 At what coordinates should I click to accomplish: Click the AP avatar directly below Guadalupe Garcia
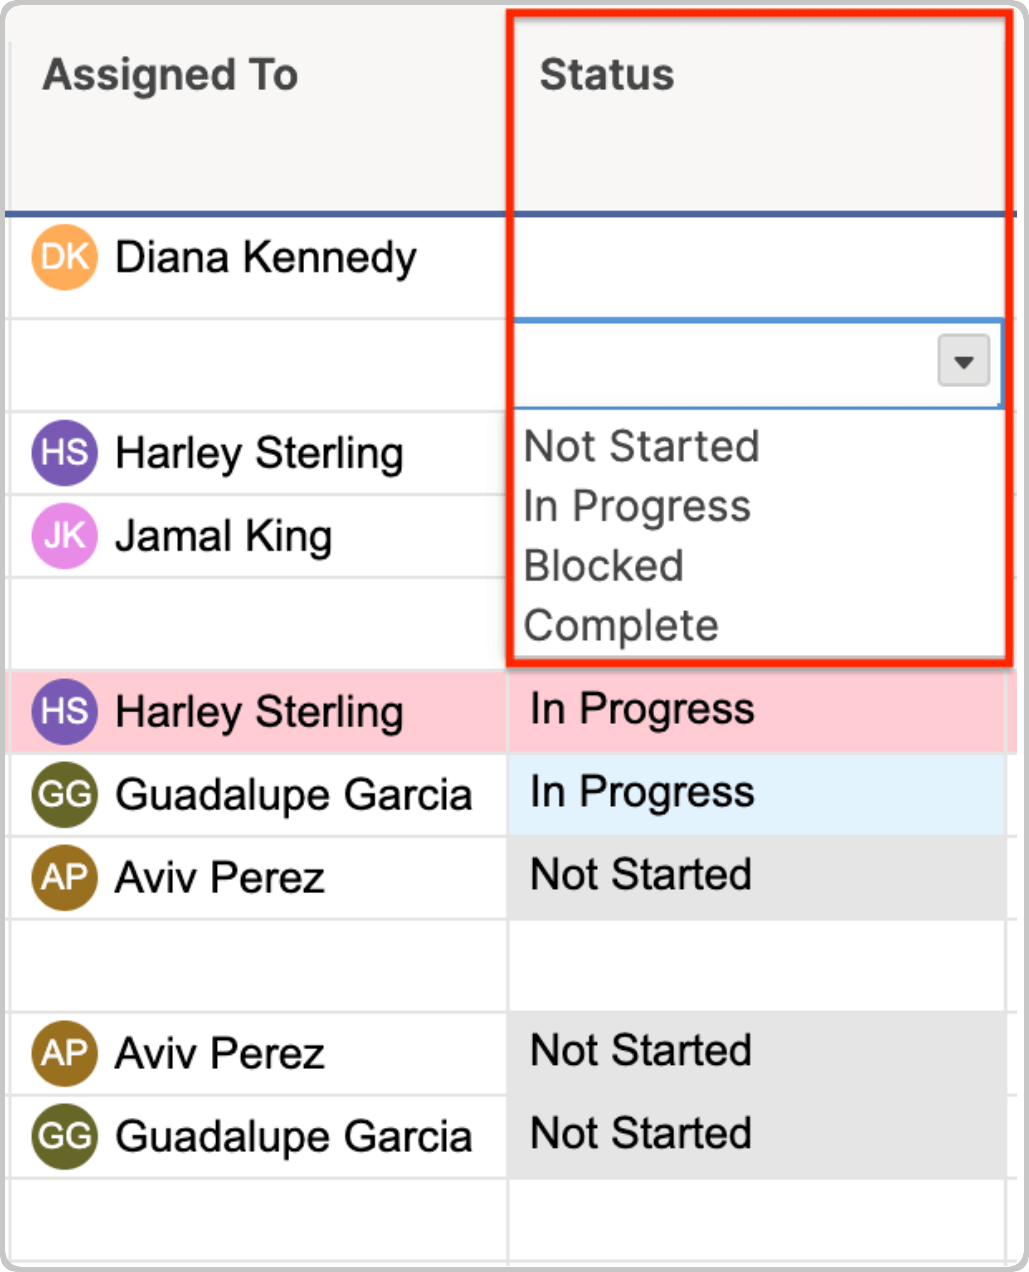[x=65, y=877]
